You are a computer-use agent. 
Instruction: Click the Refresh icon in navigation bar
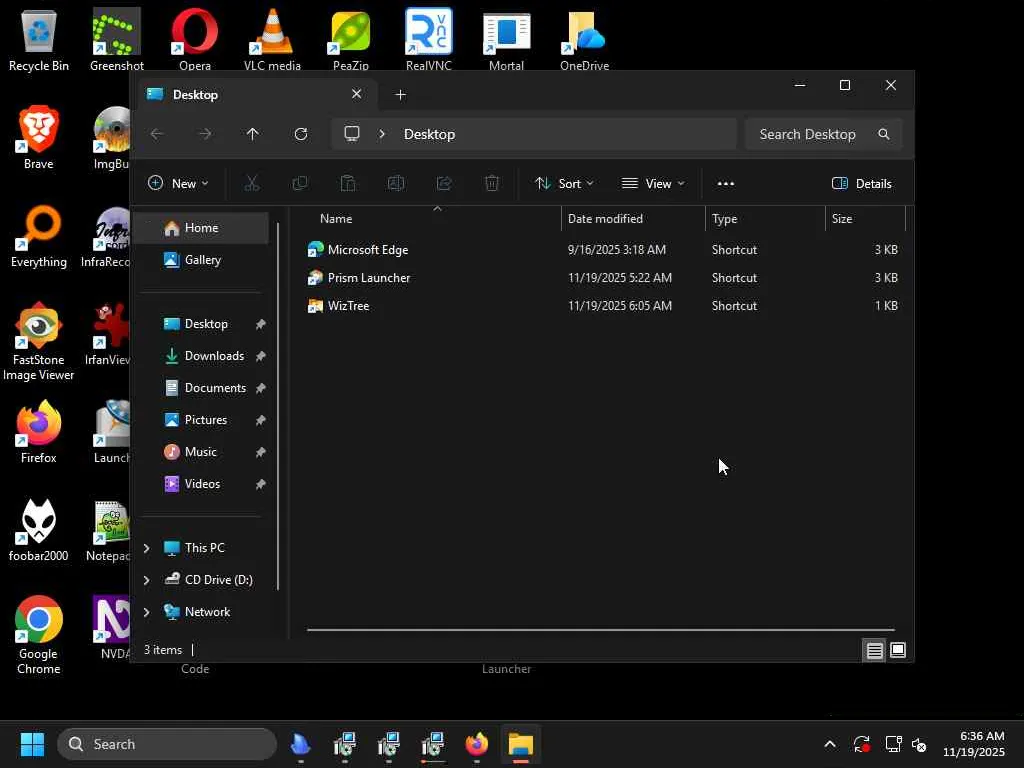(301, 134)
